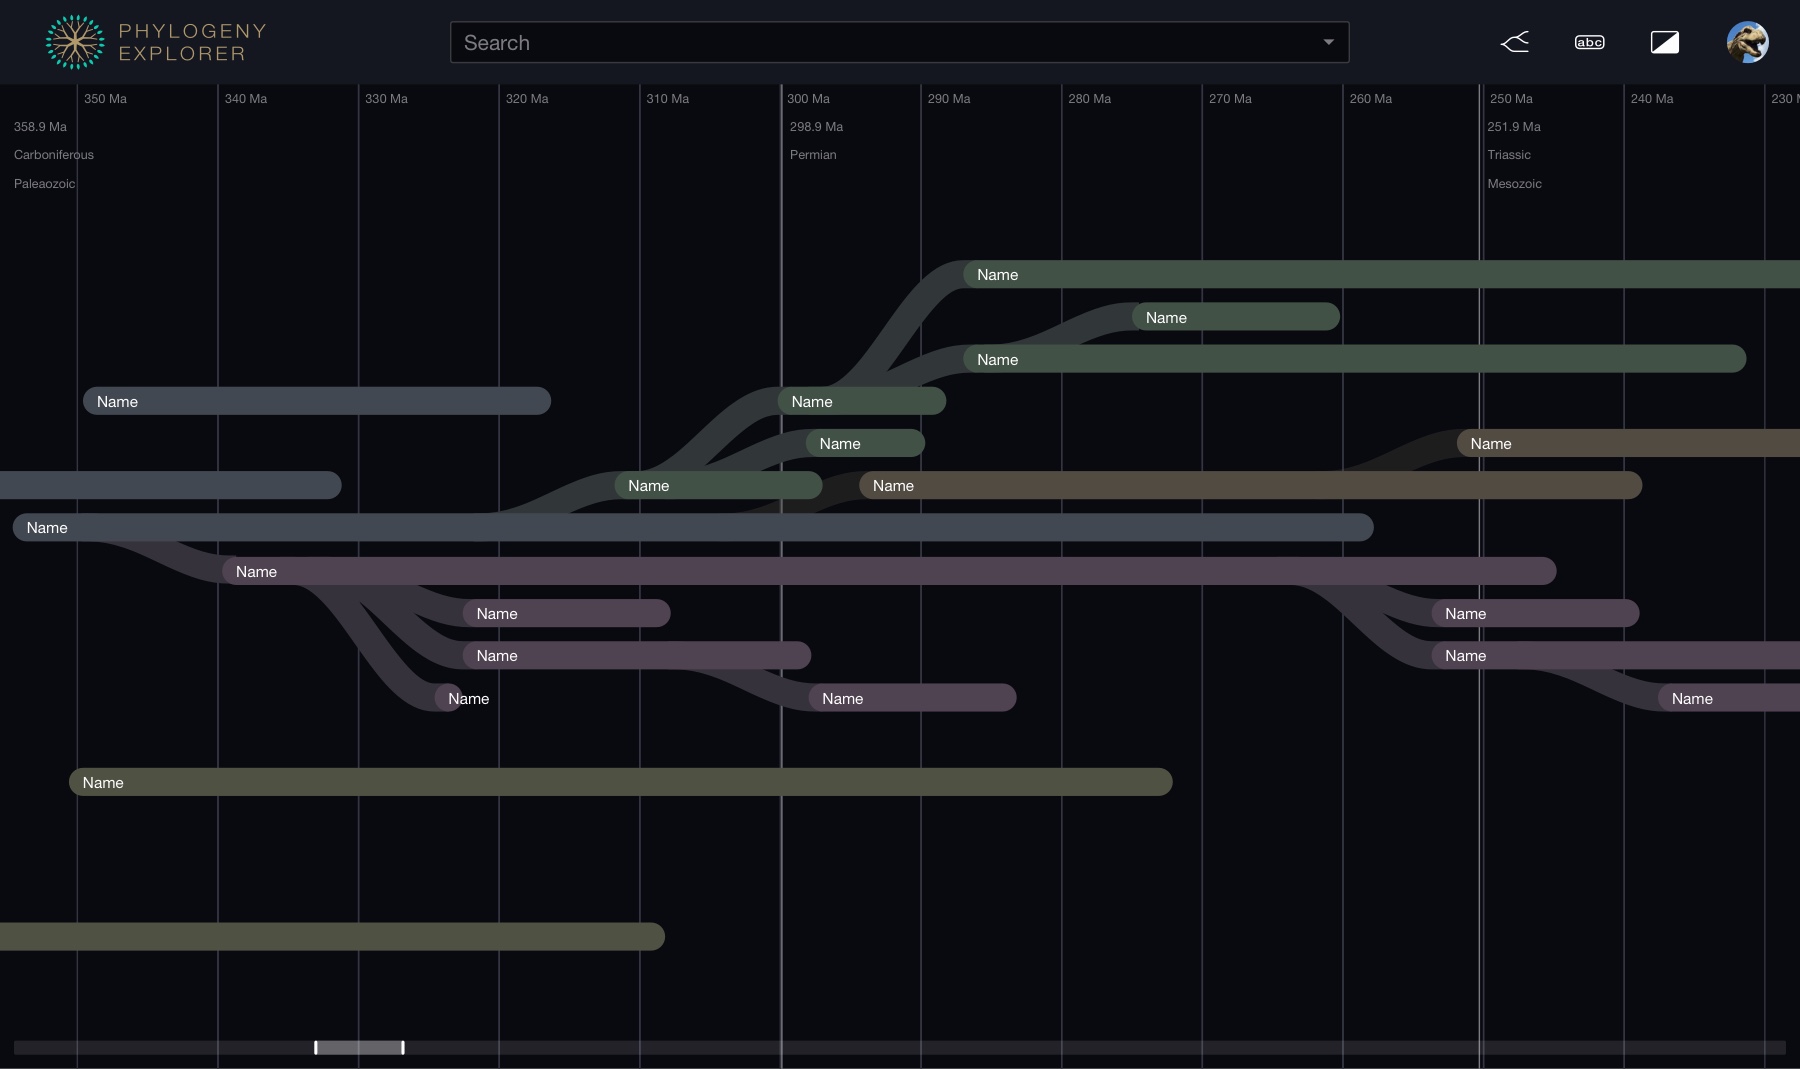This screenshot has width=1800, height=1069.
Task: Select the Carboniferous period label
Action: coord(54,155)
